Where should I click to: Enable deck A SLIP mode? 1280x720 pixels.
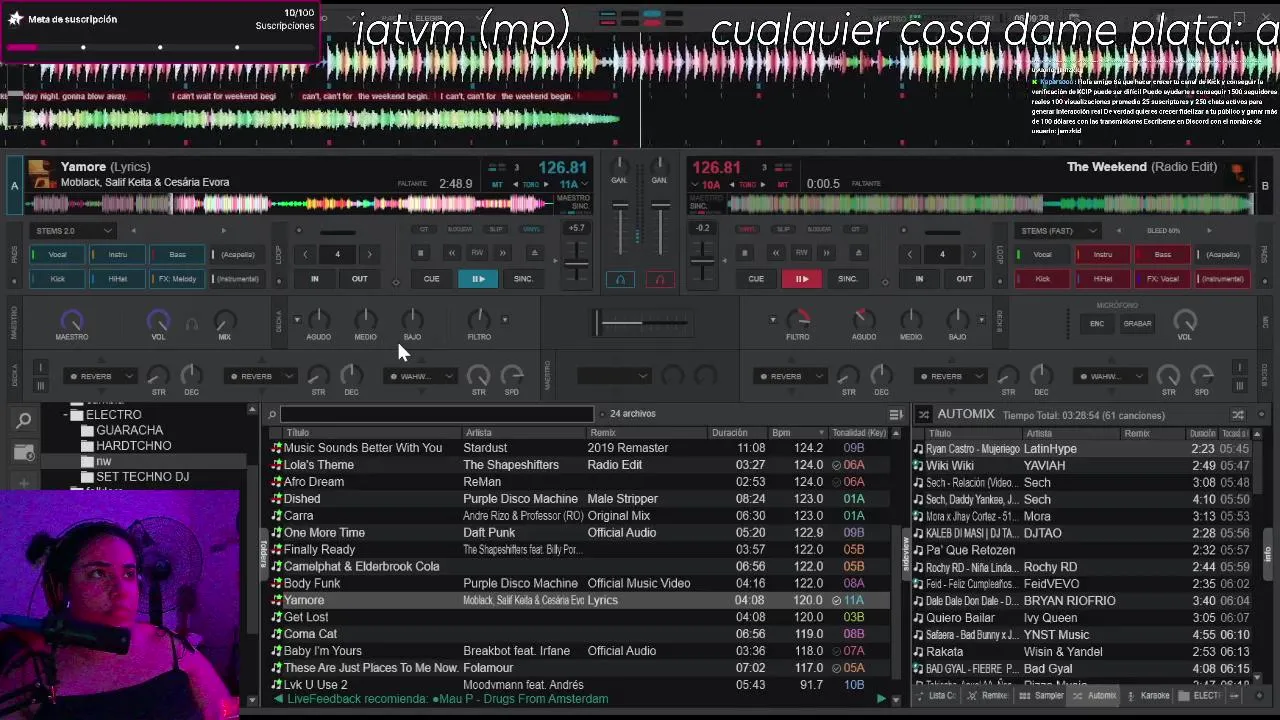click(496, 229)
